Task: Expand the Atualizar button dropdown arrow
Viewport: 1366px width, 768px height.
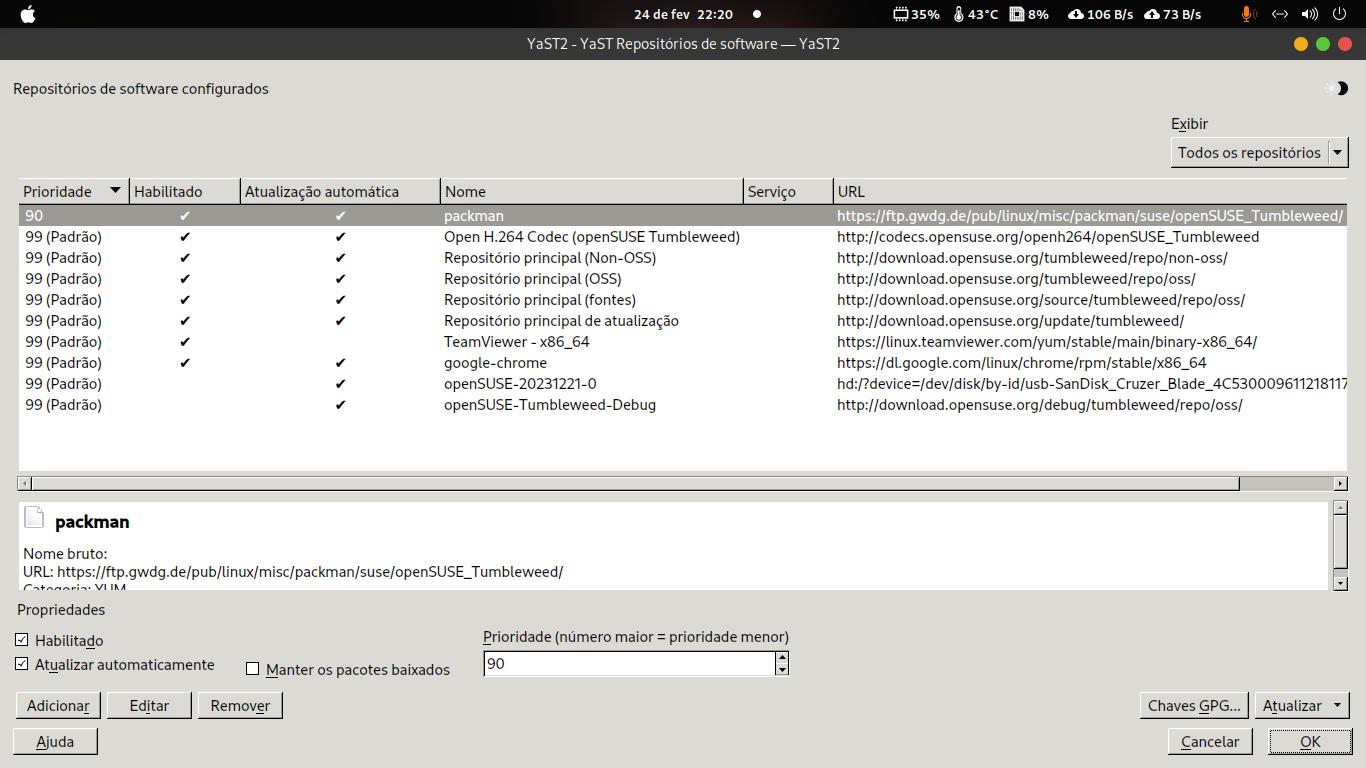Action: tap(1337, 705)
